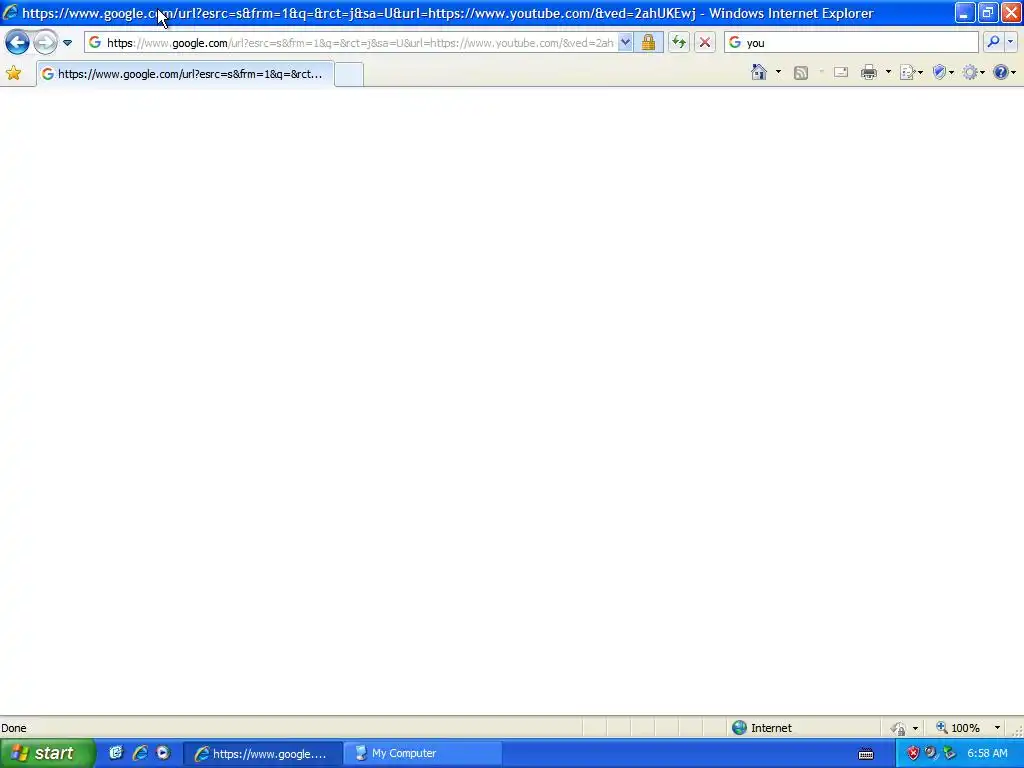The height and width of the screenshot is (768, 1024).
Task: Switch to My Computer taskbar window
Action: 422,754
